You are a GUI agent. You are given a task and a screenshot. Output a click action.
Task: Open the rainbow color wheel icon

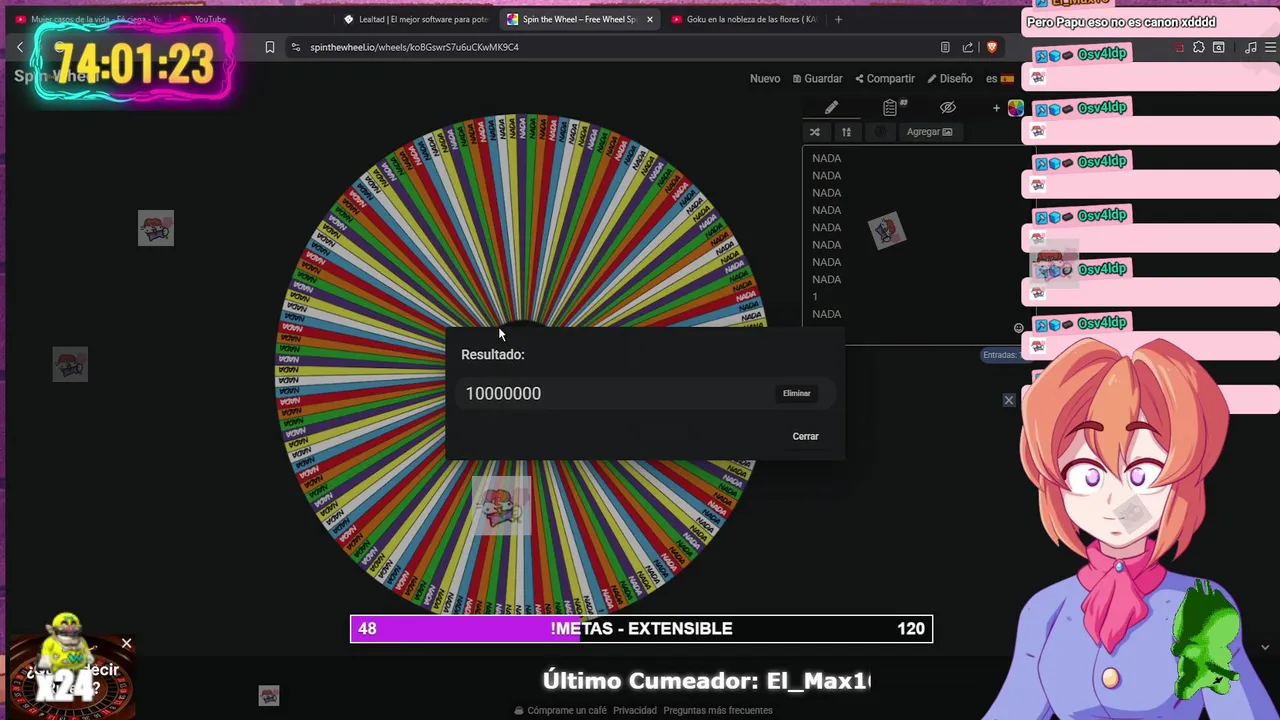tap(1016, 108)
